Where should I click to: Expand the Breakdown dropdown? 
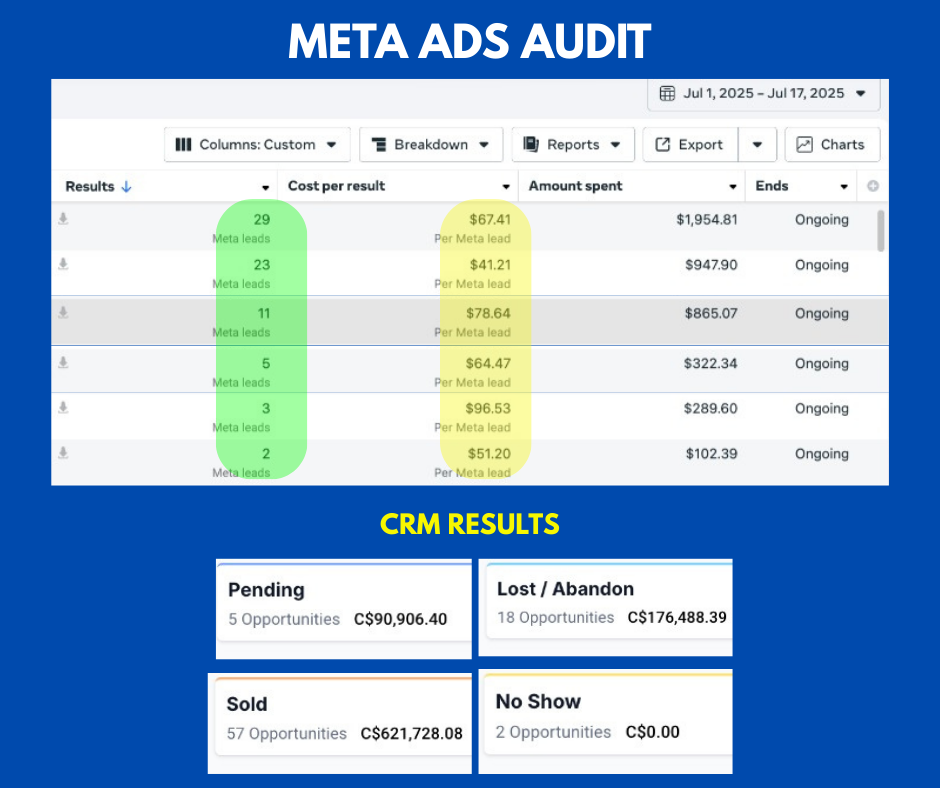pyautogui.click(x=430, y=144)
